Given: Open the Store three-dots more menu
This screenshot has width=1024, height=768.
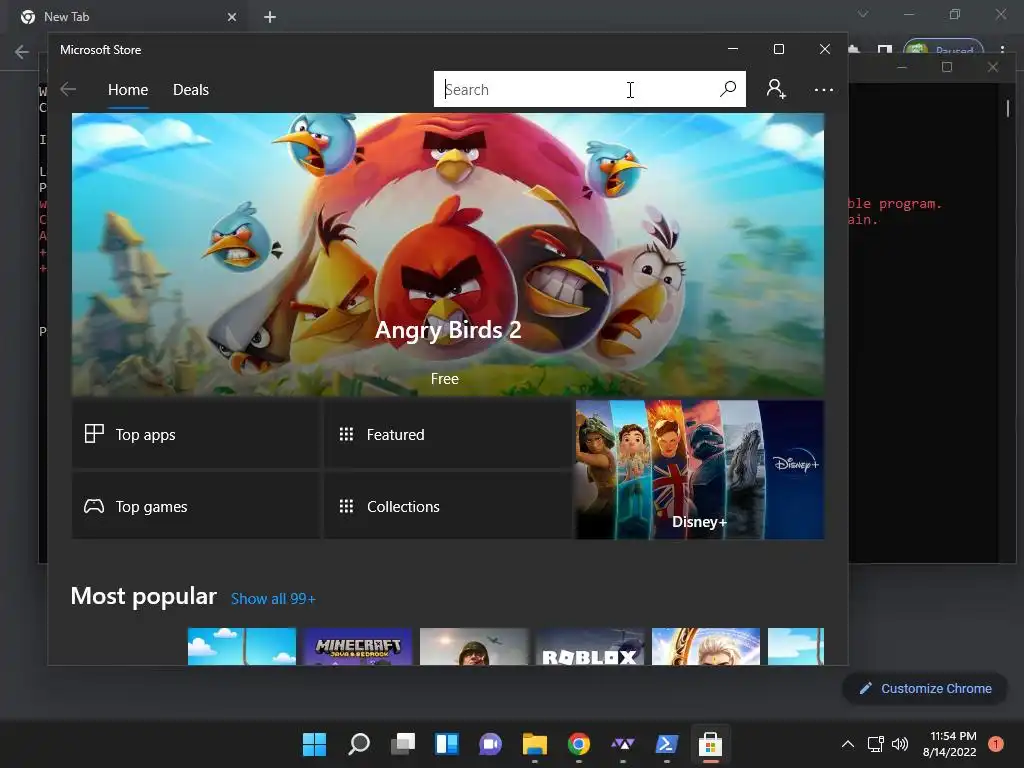Looking at the screenshot, I should coord(824,89).
